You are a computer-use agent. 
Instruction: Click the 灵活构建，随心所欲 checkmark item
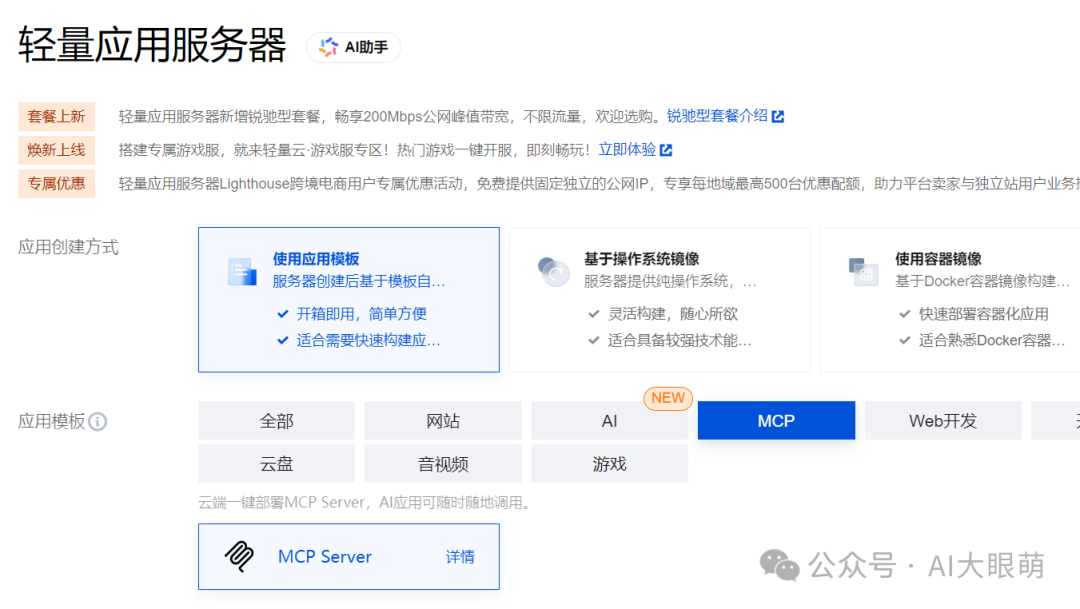[663, 314]
